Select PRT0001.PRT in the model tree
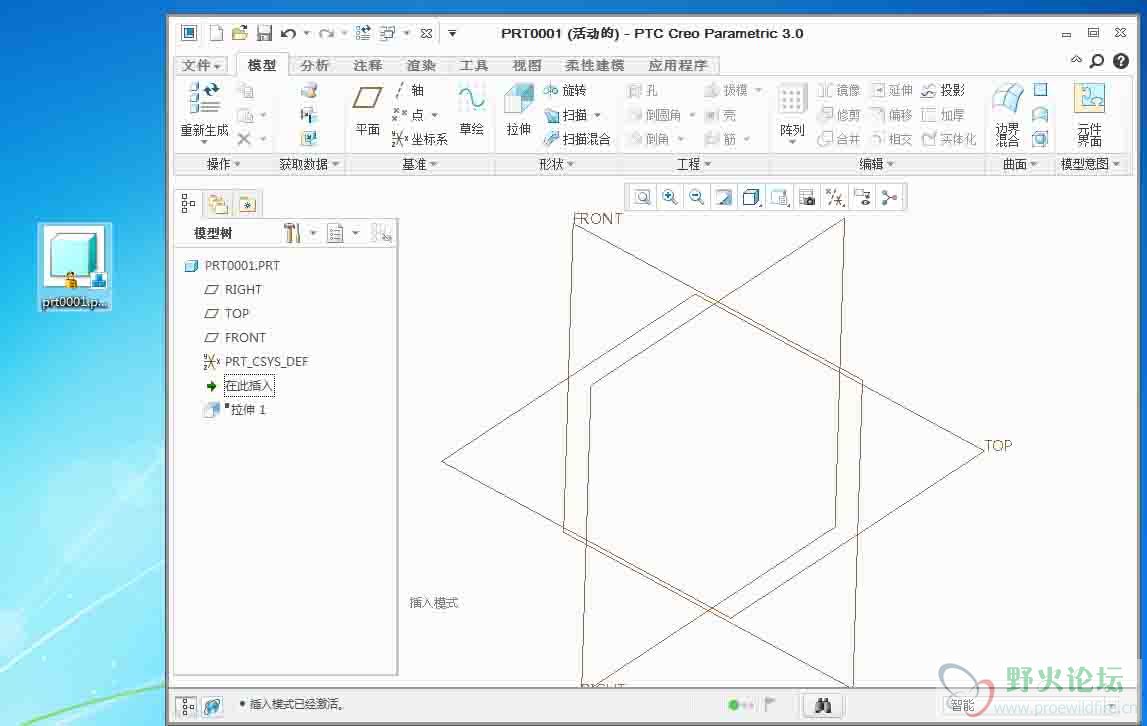The height and width of the screenshot is (726, 1147). click(242, 266)
